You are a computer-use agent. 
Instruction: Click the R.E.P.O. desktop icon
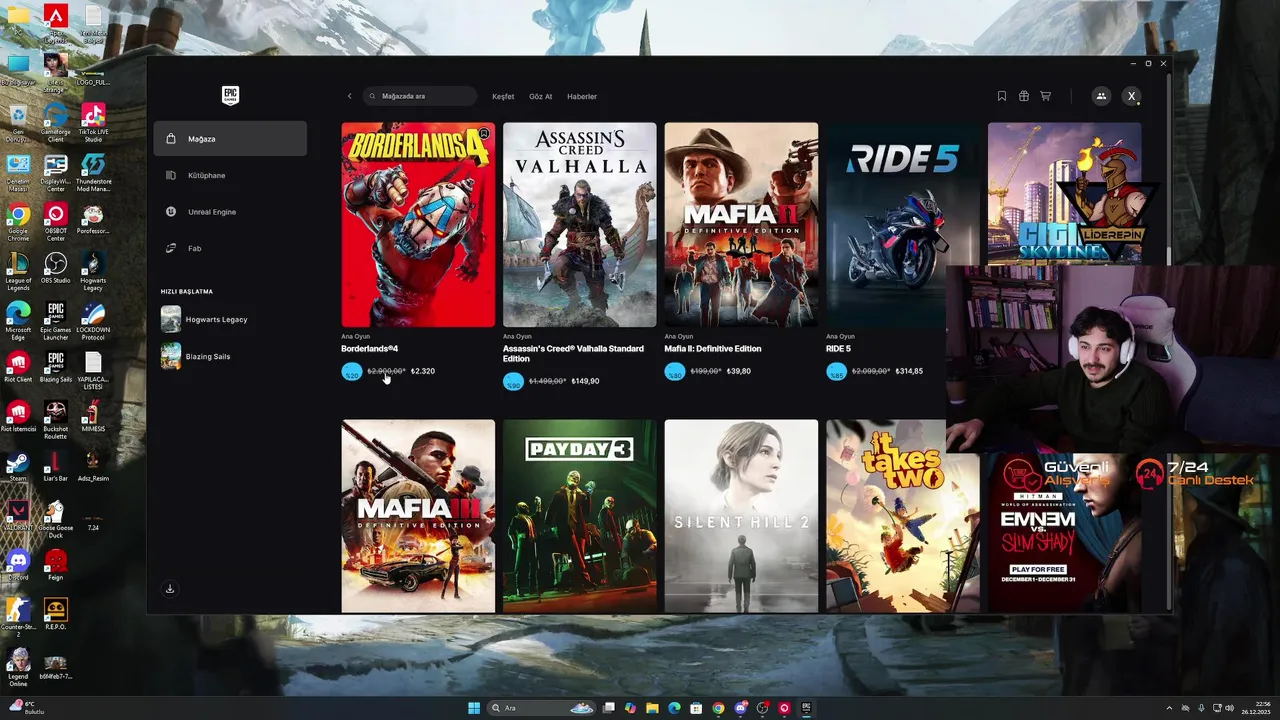coord(56,614)
